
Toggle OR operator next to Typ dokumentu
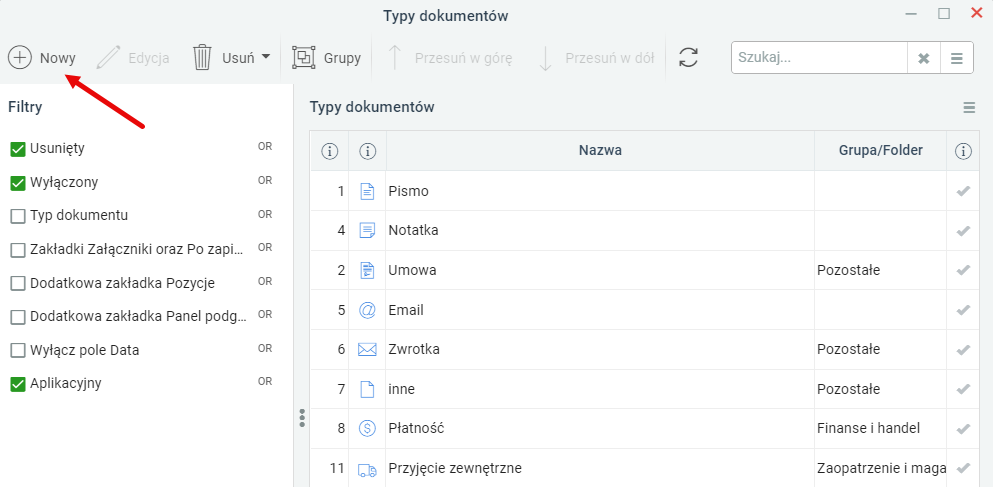(265, 215)
